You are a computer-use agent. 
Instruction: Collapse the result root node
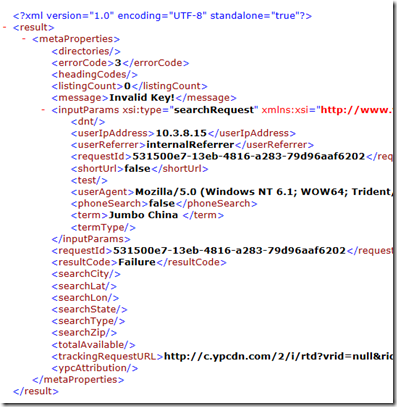click(x=5, y=27)
